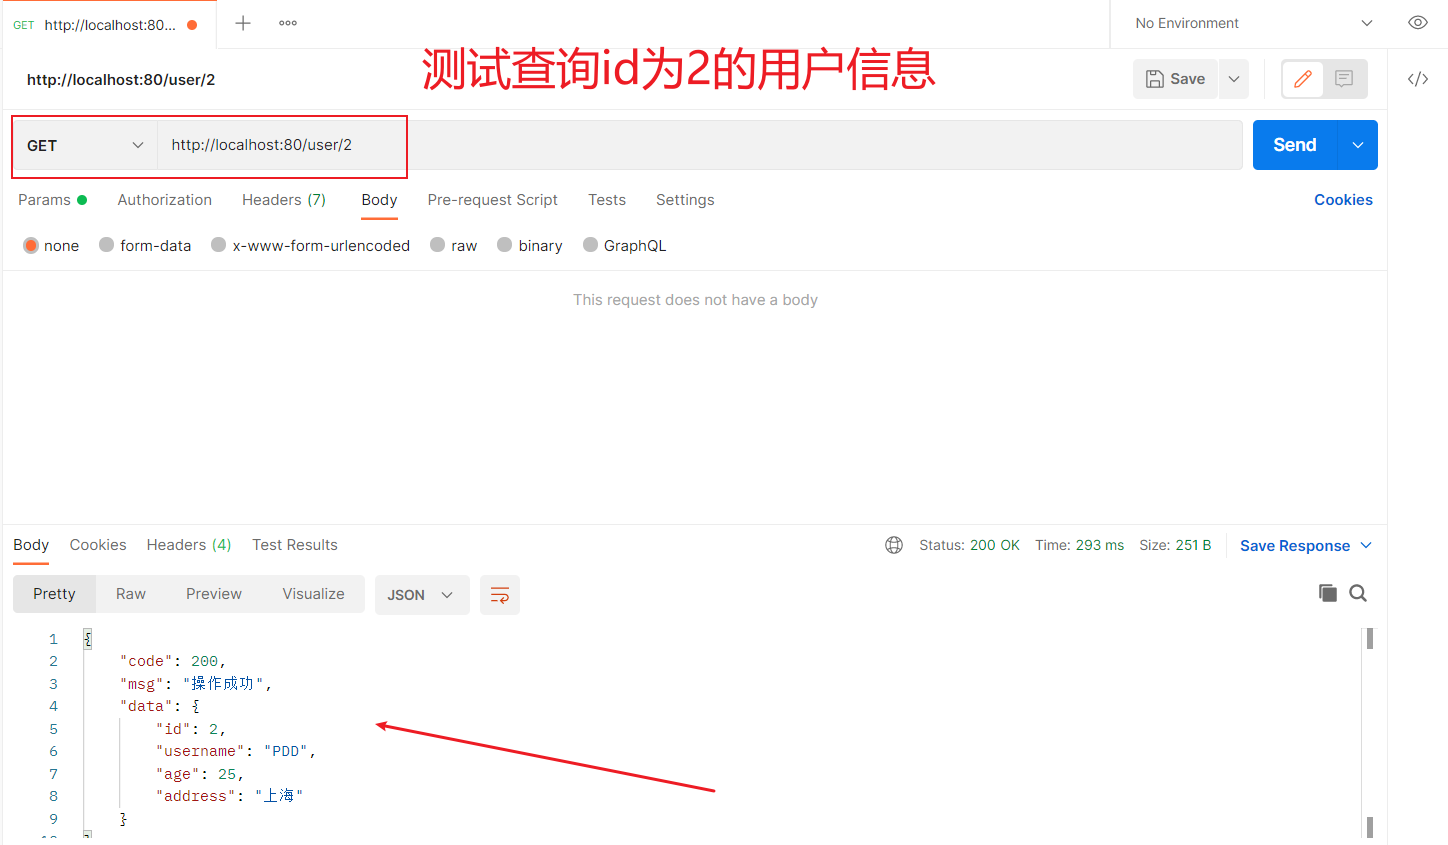1448x845 pixels.
Task: Open a new request tab with plus icon
Action: coord(243,23)
